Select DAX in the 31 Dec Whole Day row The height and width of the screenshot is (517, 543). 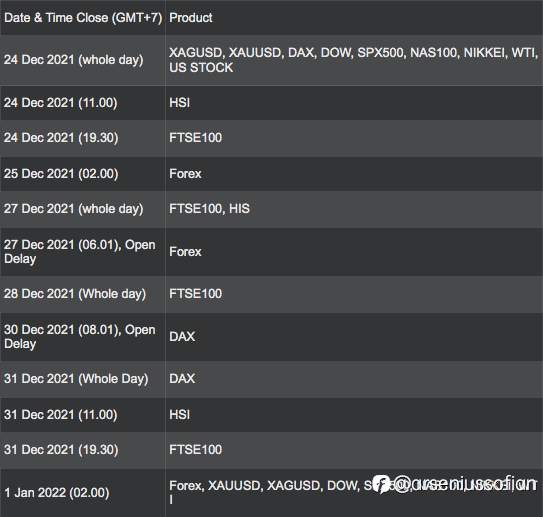(x=182, y=378)
